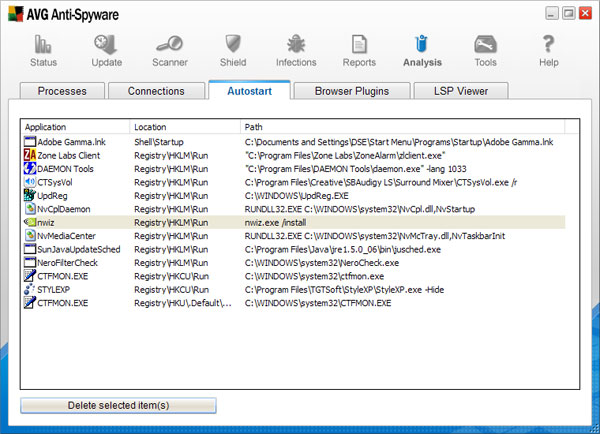Open the Tools wrench icon

point(485,44)
